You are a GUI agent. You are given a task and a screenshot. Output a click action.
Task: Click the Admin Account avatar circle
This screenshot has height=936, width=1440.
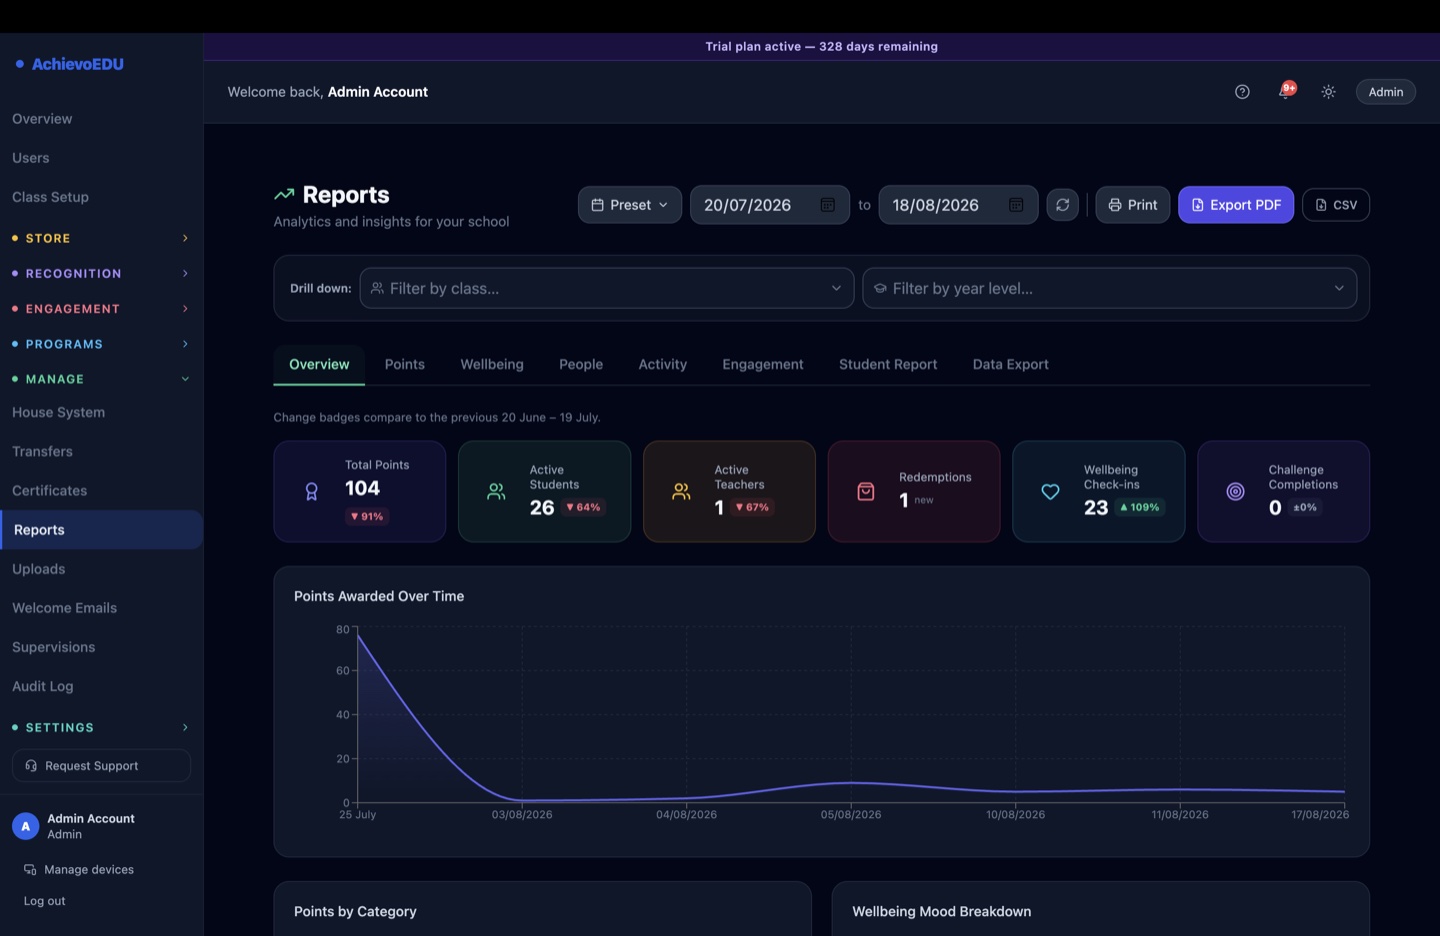[25, 826]
